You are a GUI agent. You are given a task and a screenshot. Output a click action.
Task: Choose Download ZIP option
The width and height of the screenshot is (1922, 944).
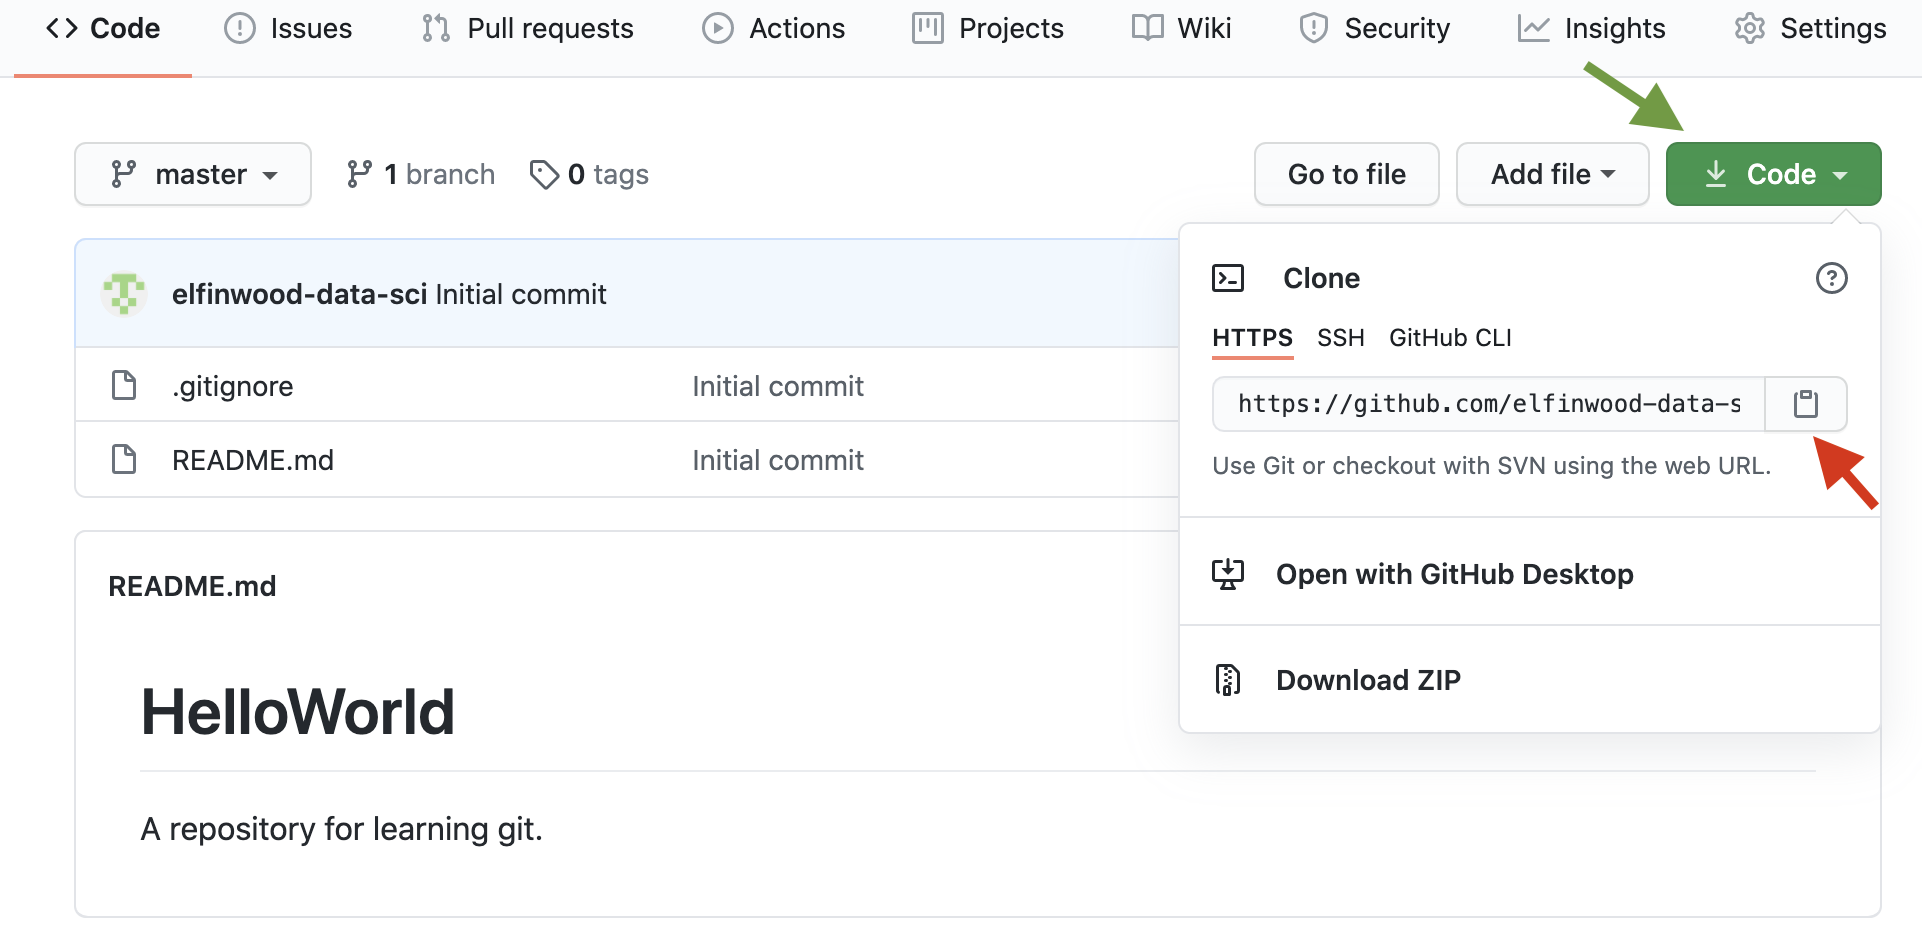pyautogui.click(x=1368, y=680)
